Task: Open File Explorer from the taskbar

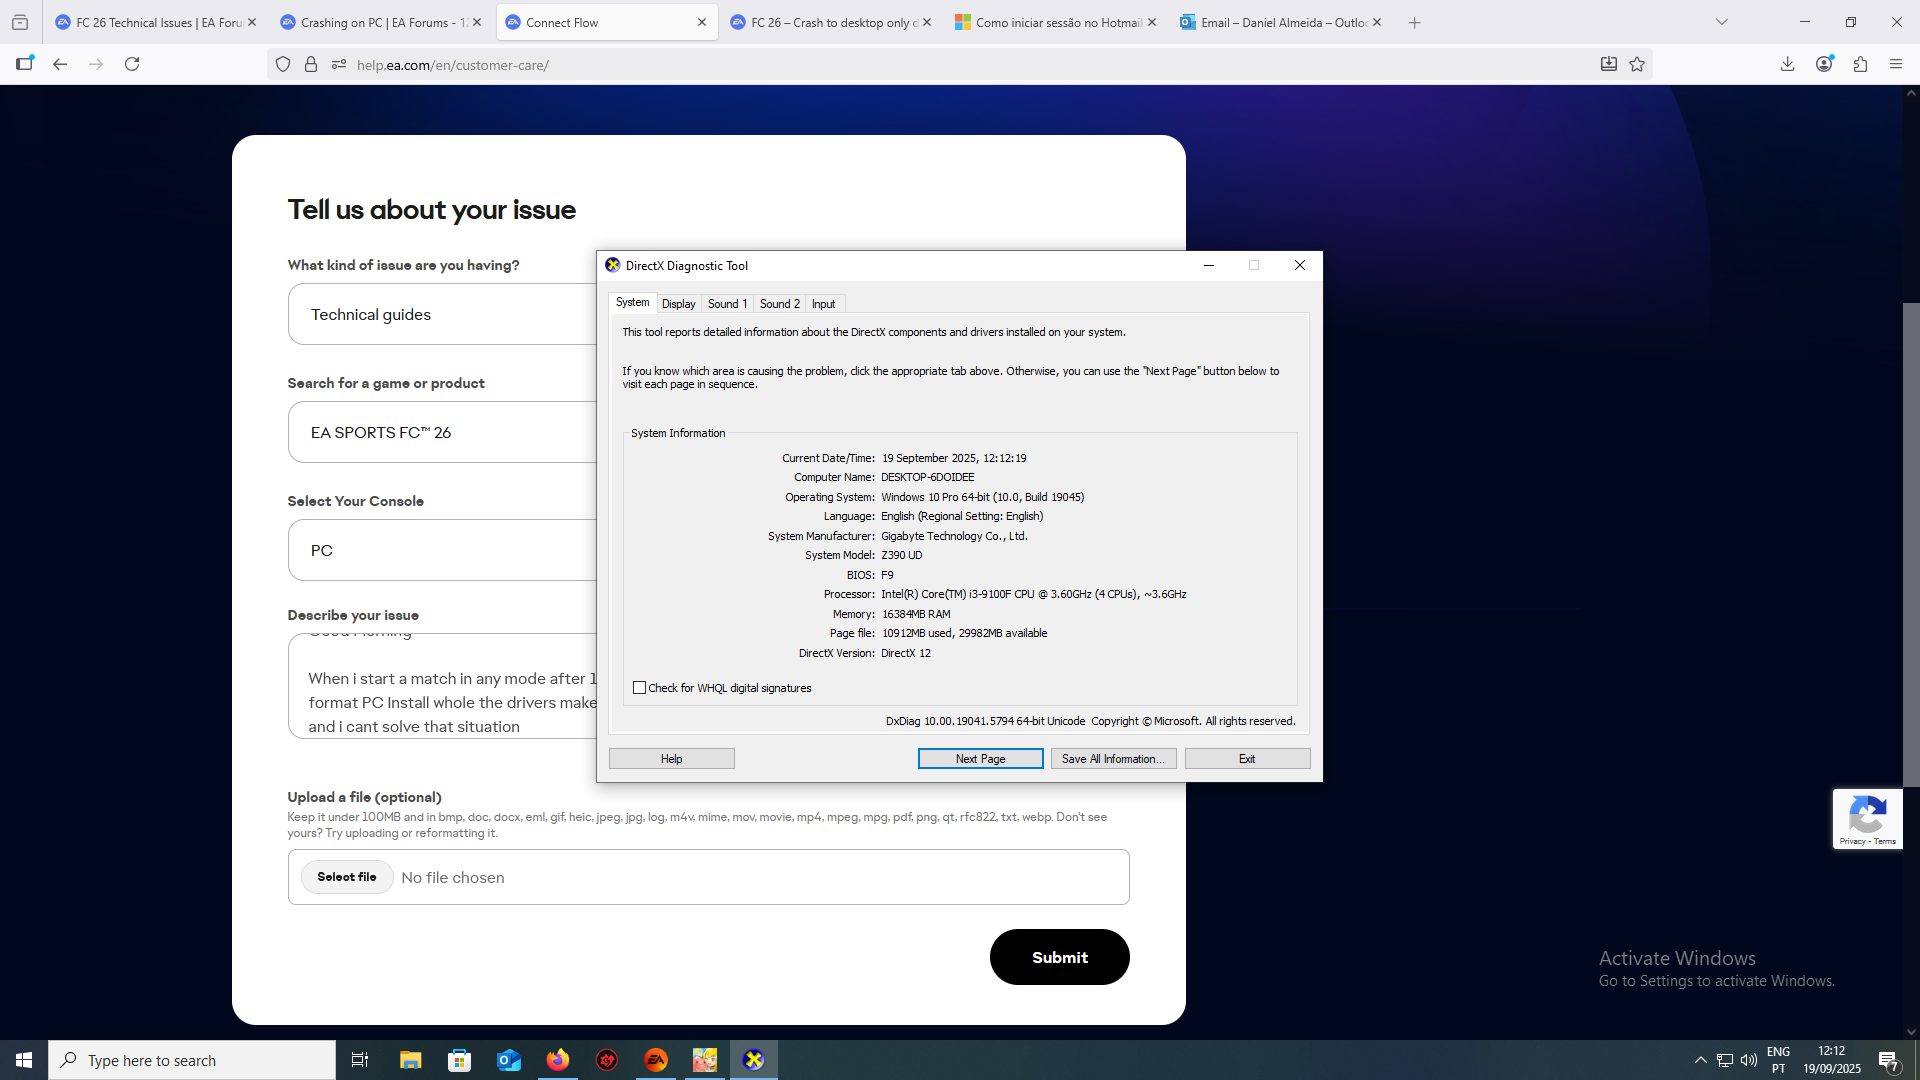Action: [x=411, y=1060]
